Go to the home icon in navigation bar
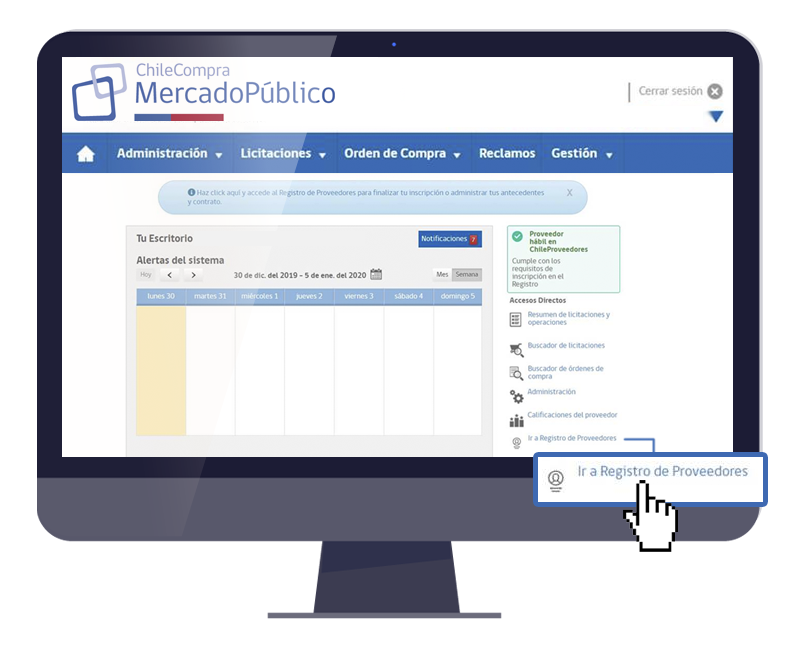 pos(86,154)
